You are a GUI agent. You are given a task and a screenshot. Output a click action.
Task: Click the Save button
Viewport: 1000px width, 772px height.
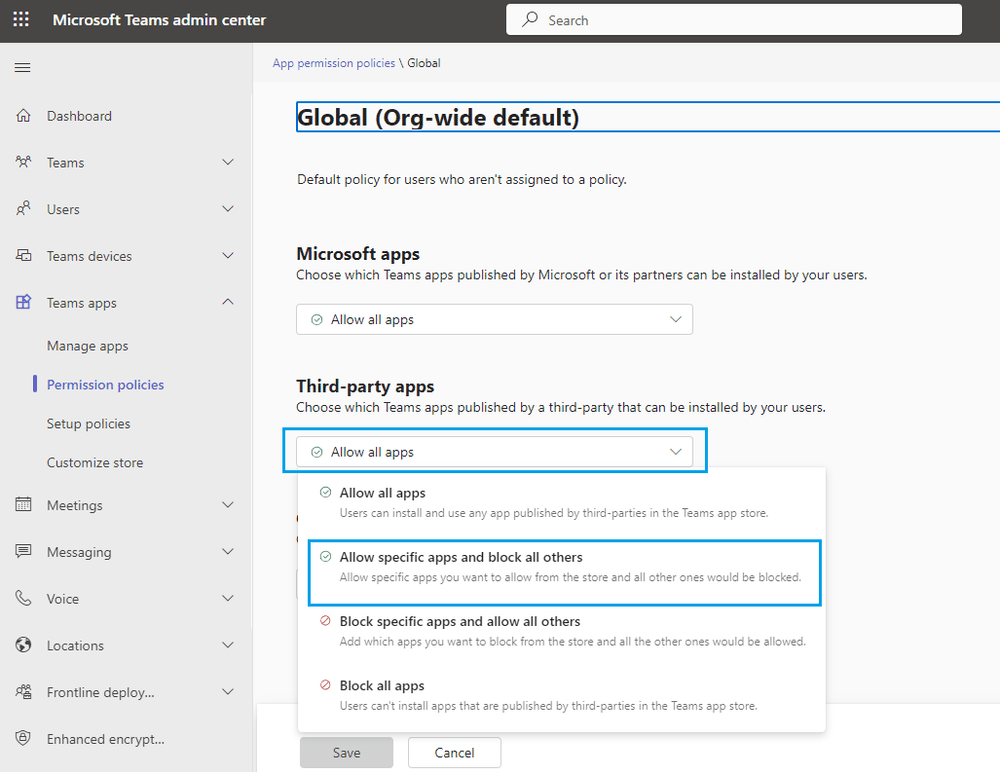click(x=346, y=752)
